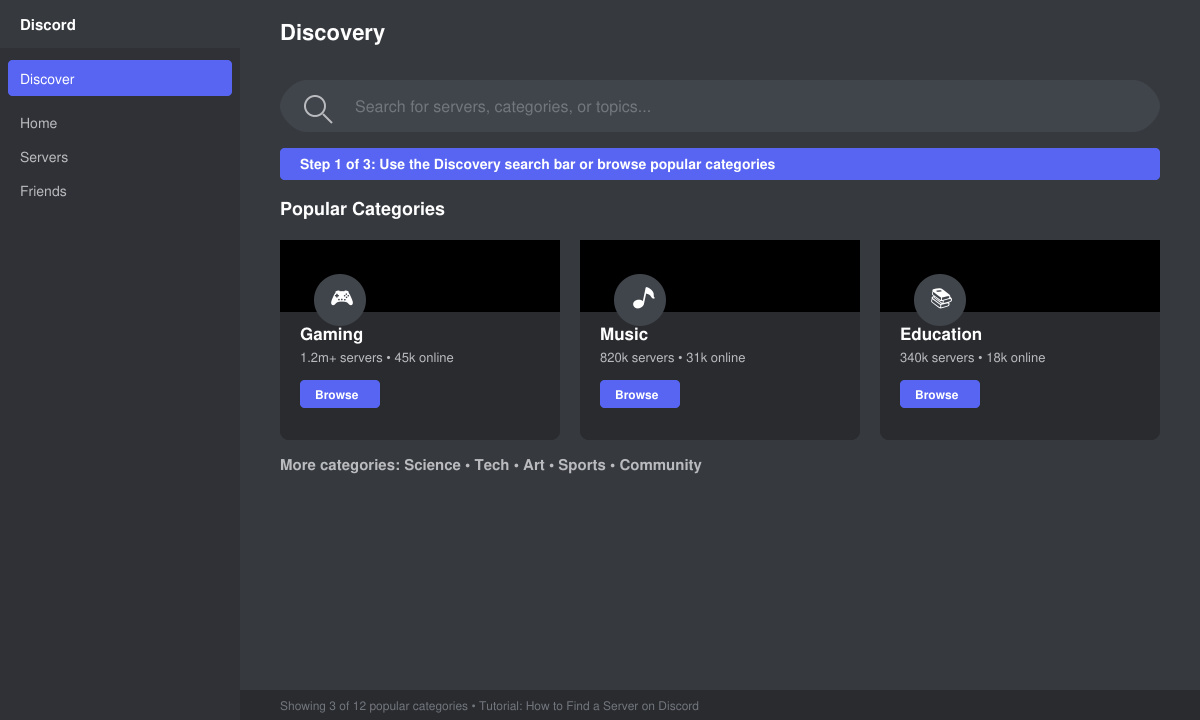1200x720 pixels.
Task: Select the Sports category link
Action: point(582,465)
